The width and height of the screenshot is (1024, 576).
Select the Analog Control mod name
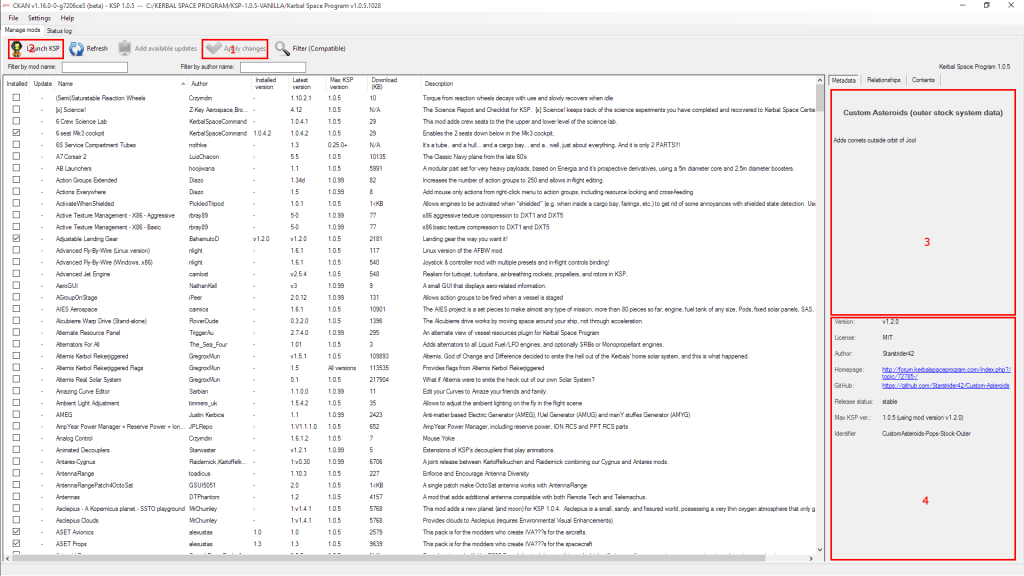[x=74, y=438]
